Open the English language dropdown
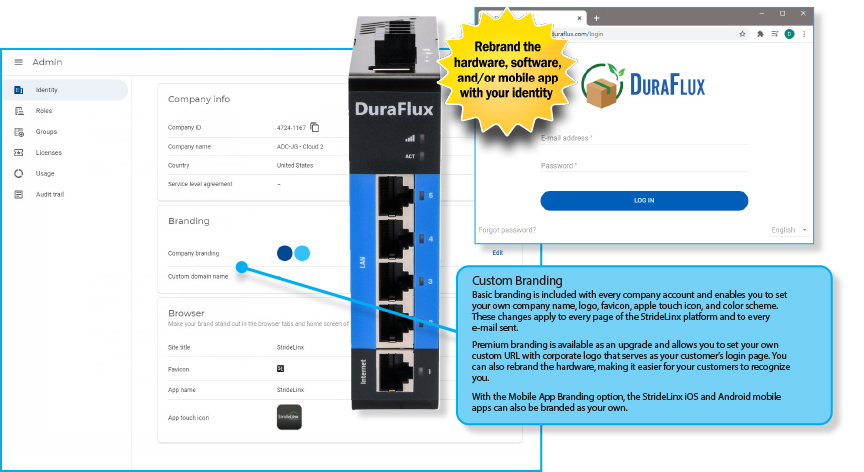The width and height of the screenshot is (864, 472). pos(789,230)
